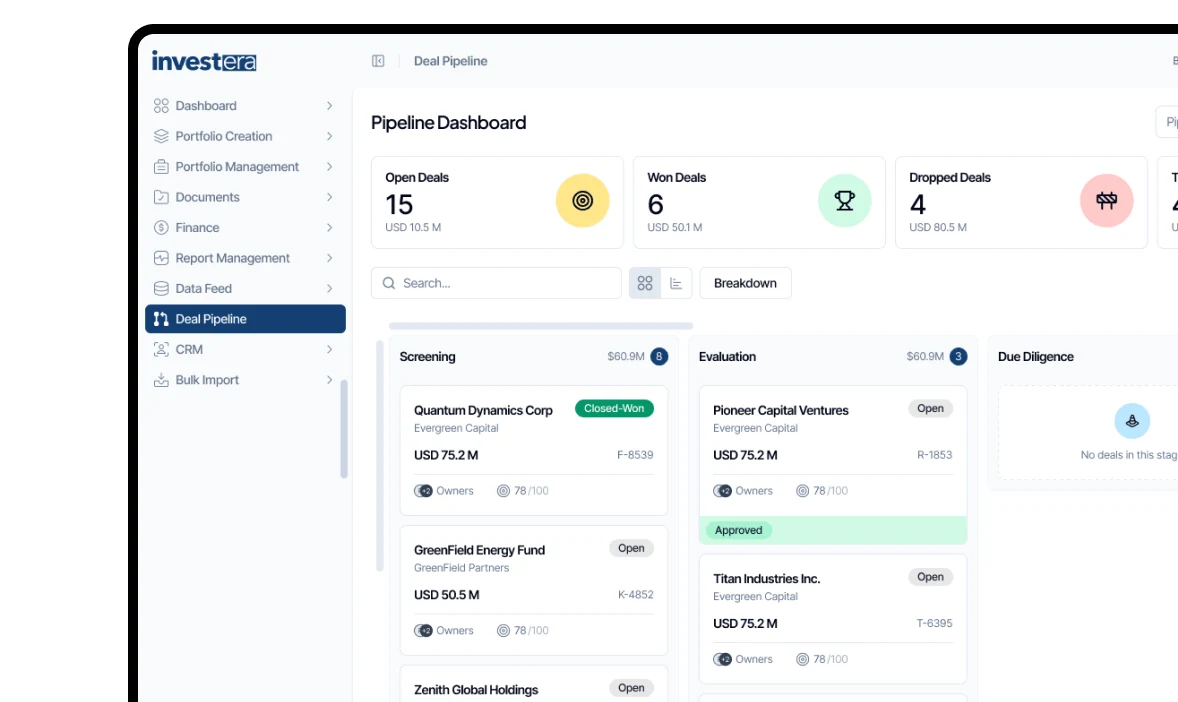Open Dashboard in the sidebar
Screen dimensions: 1178x702
point(245,106)
